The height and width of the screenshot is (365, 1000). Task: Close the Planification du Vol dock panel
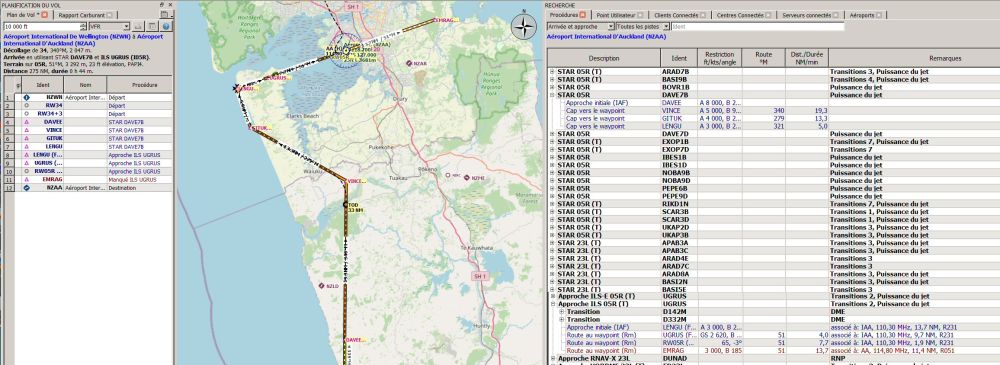click(170, 4)
